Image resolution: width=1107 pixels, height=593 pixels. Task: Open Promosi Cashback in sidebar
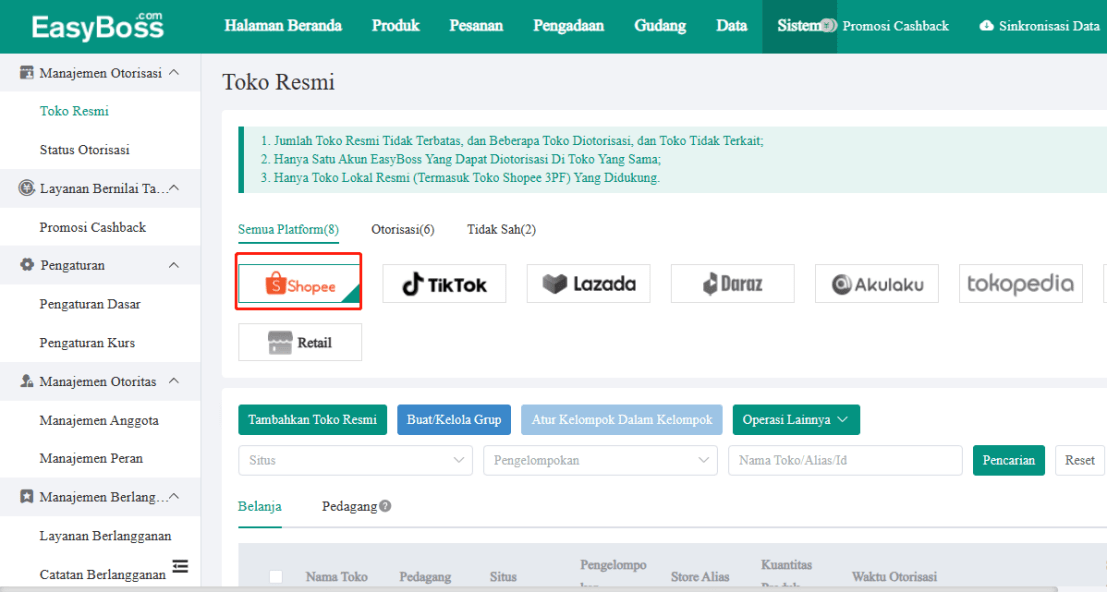point(92,227)
